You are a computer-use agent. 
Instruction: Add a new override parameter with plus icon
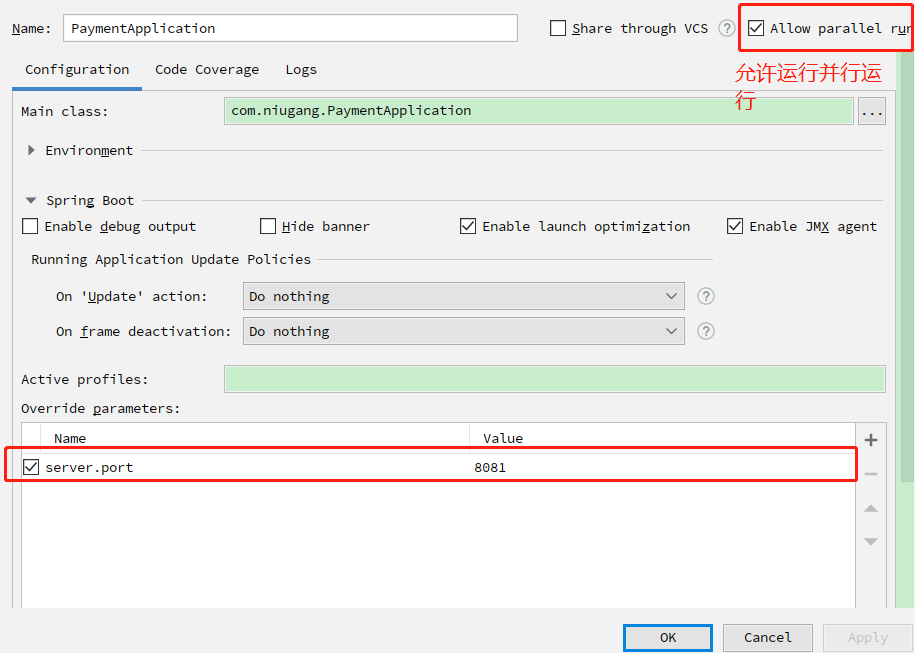tap(871, 440)
